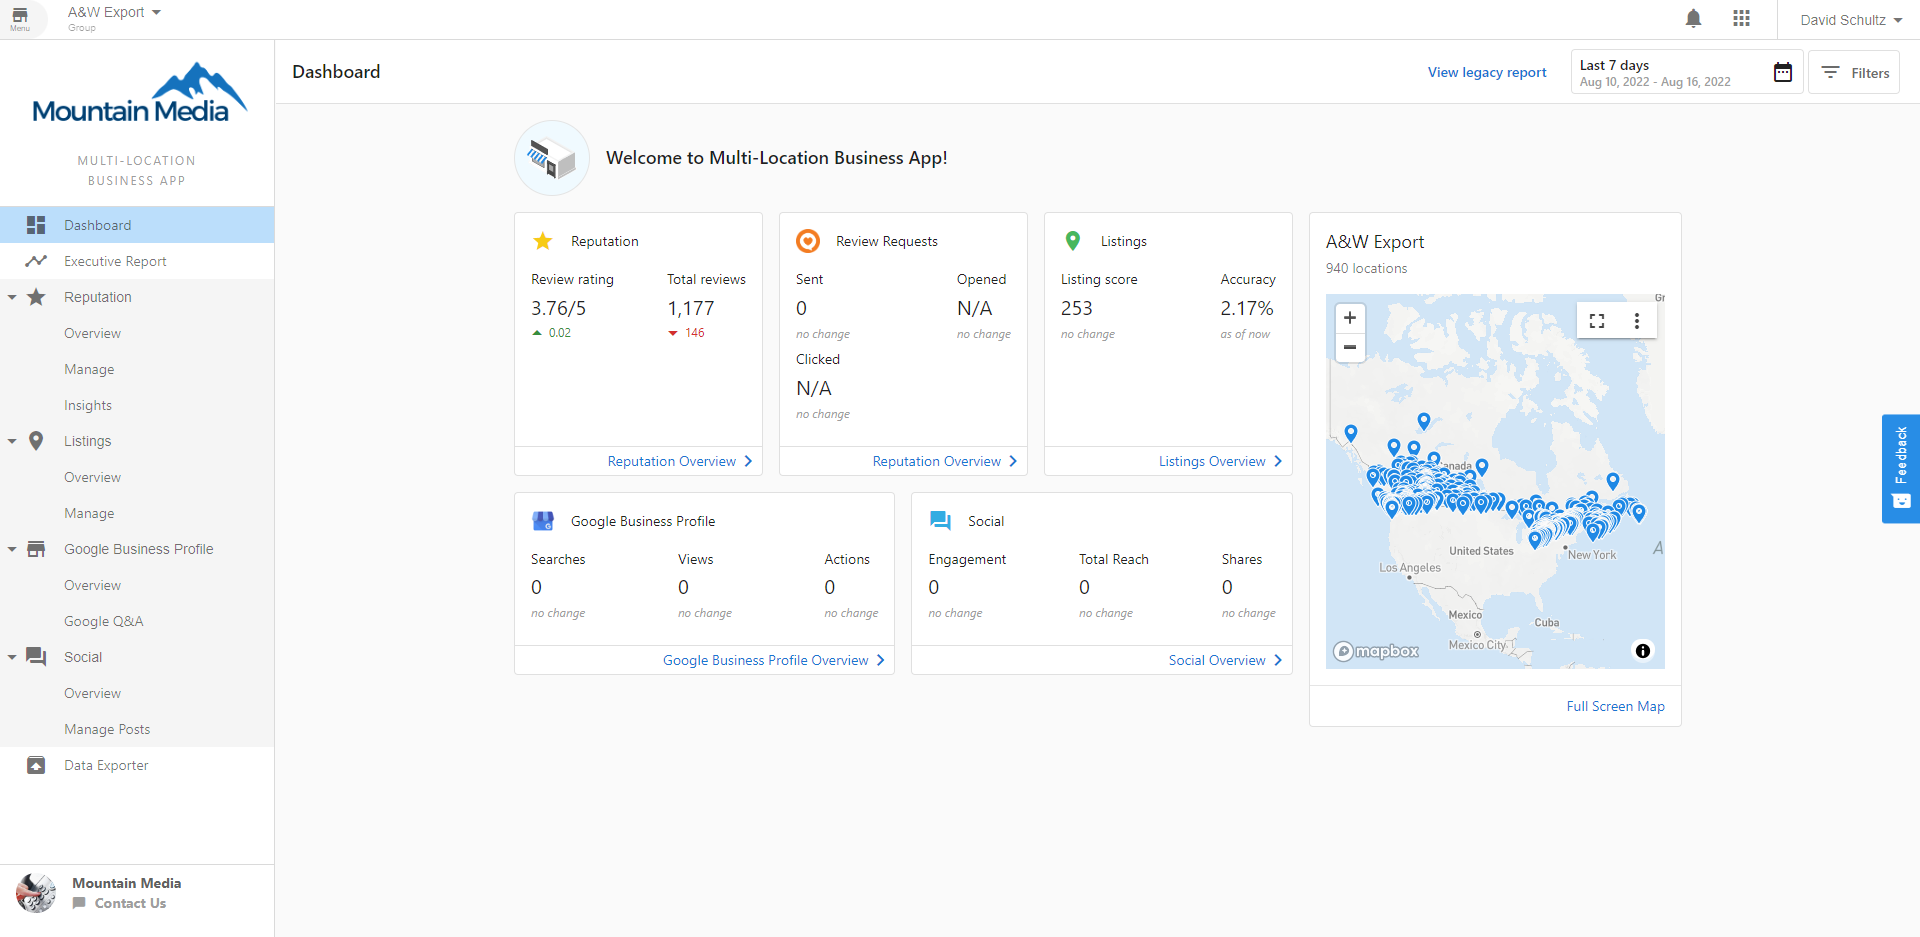Image resolution: width=1920 pixels, height=937 pixels.
Task: Open the David Schultz account menu
Action: 1851,20
